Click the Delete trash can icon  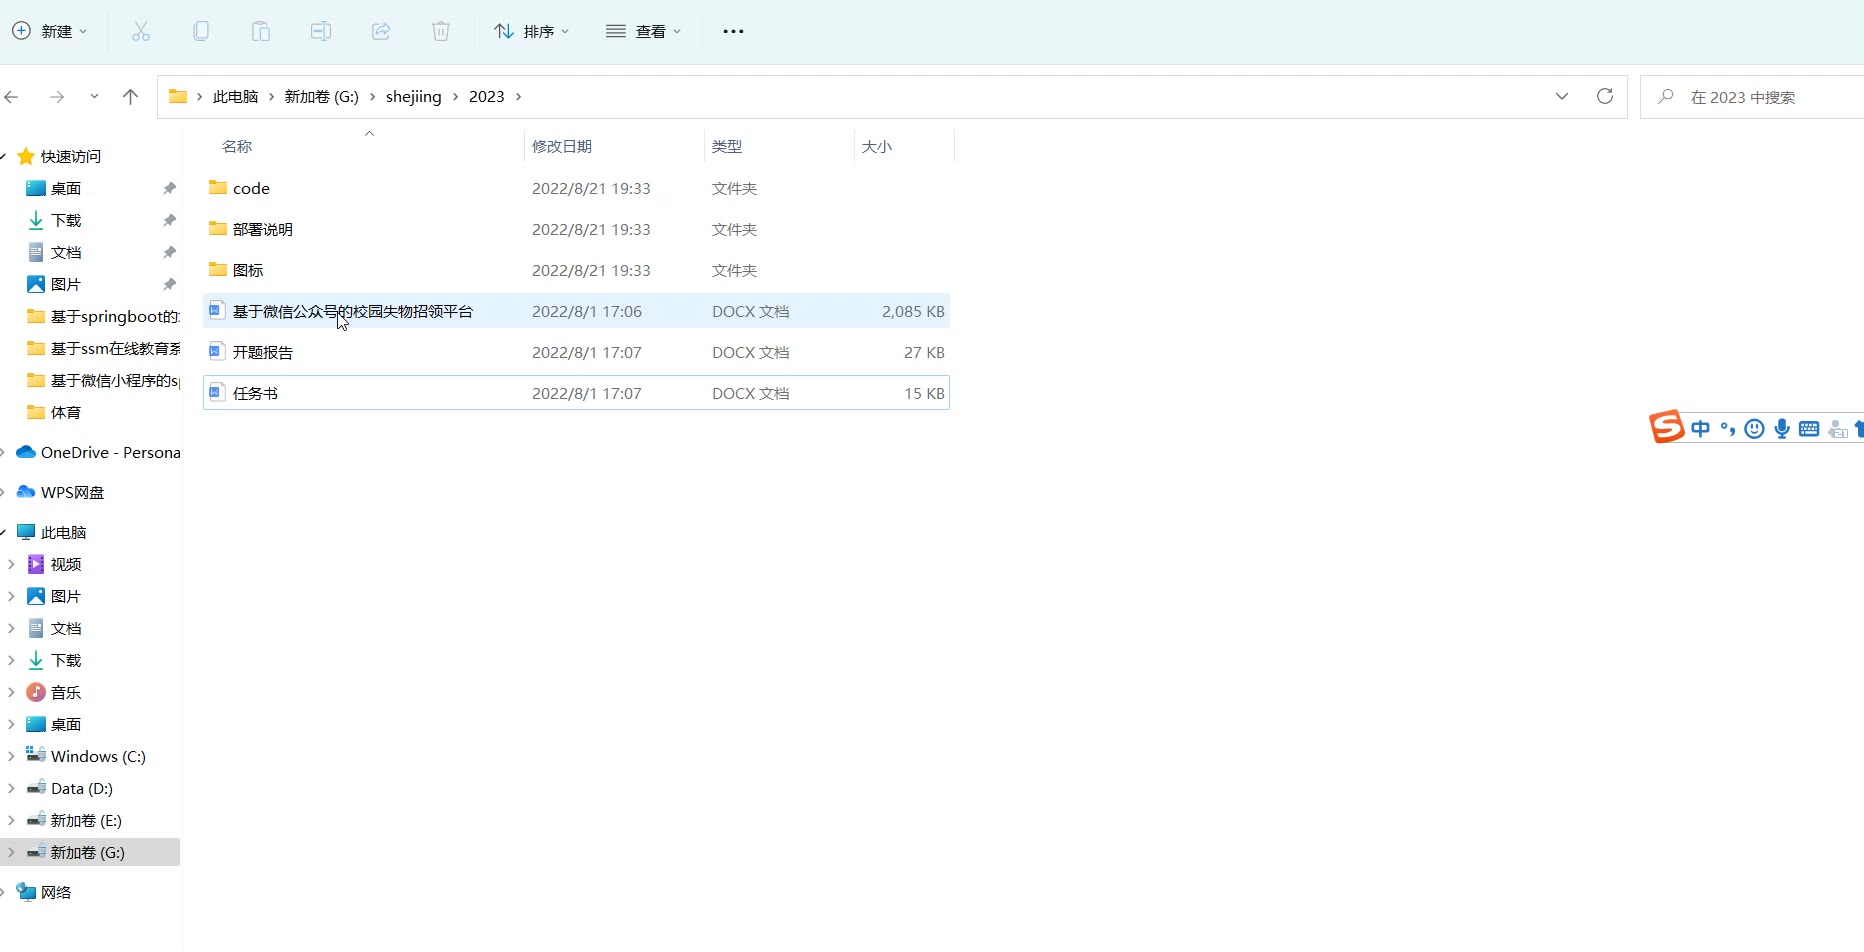(x=441, y=32)
